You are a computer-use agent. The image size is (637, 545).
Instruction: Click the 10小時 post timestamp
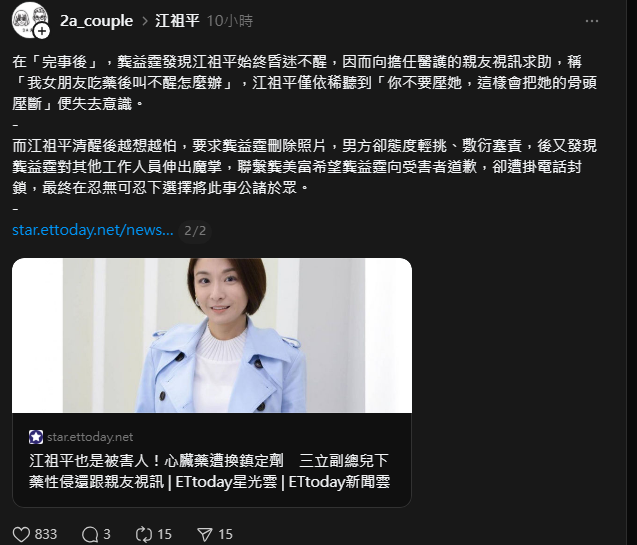pos(230,21)
